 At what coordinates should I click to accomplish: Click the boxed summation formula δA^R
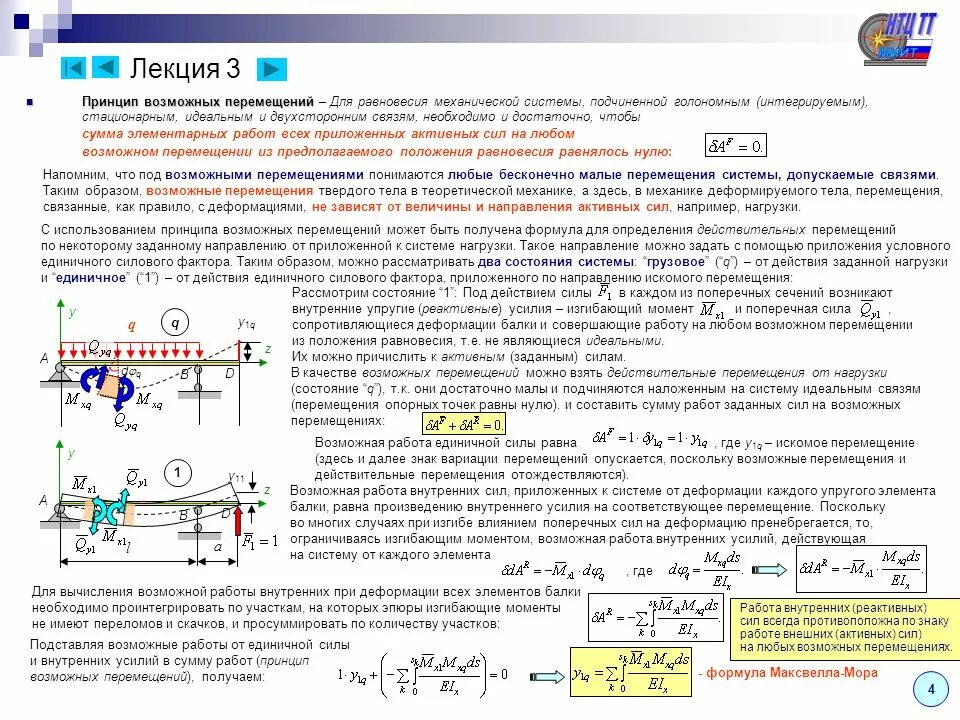tap(656, 617)
